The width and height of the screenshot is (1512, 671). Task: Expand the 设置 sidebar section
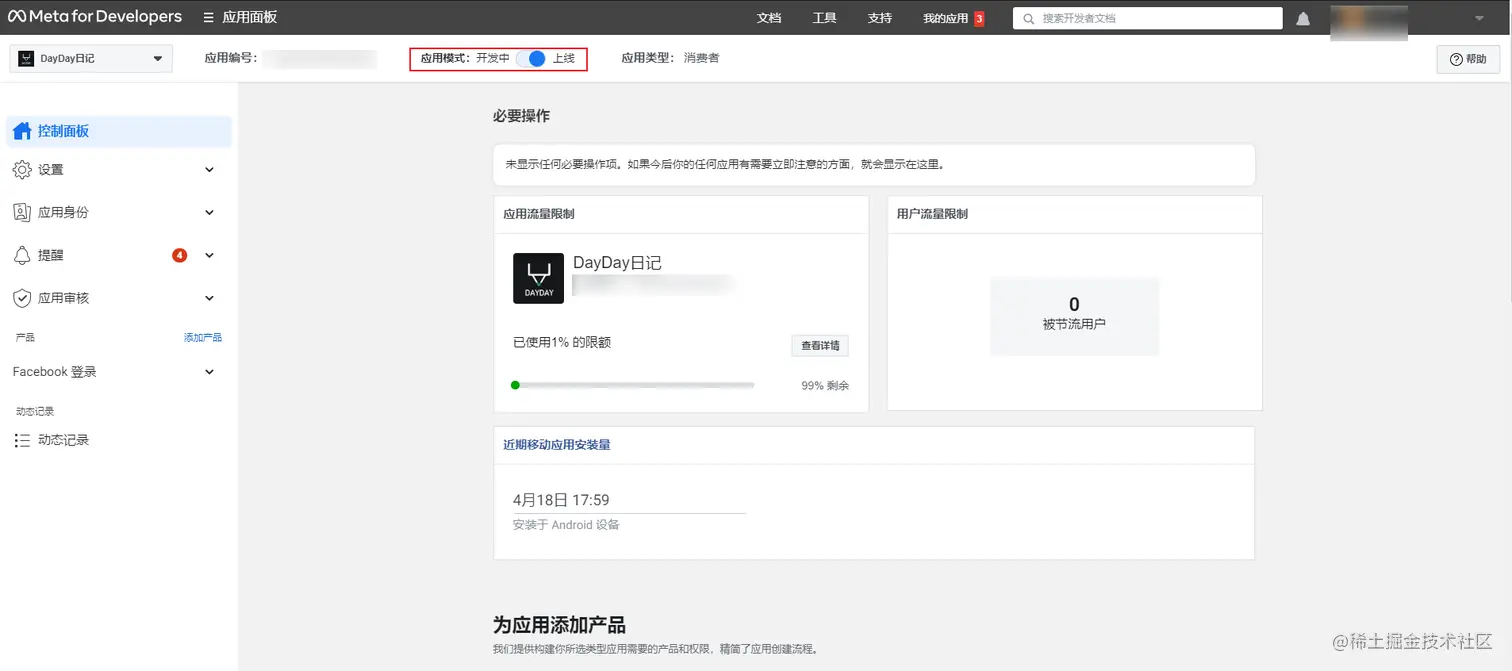tap(209, 170)
